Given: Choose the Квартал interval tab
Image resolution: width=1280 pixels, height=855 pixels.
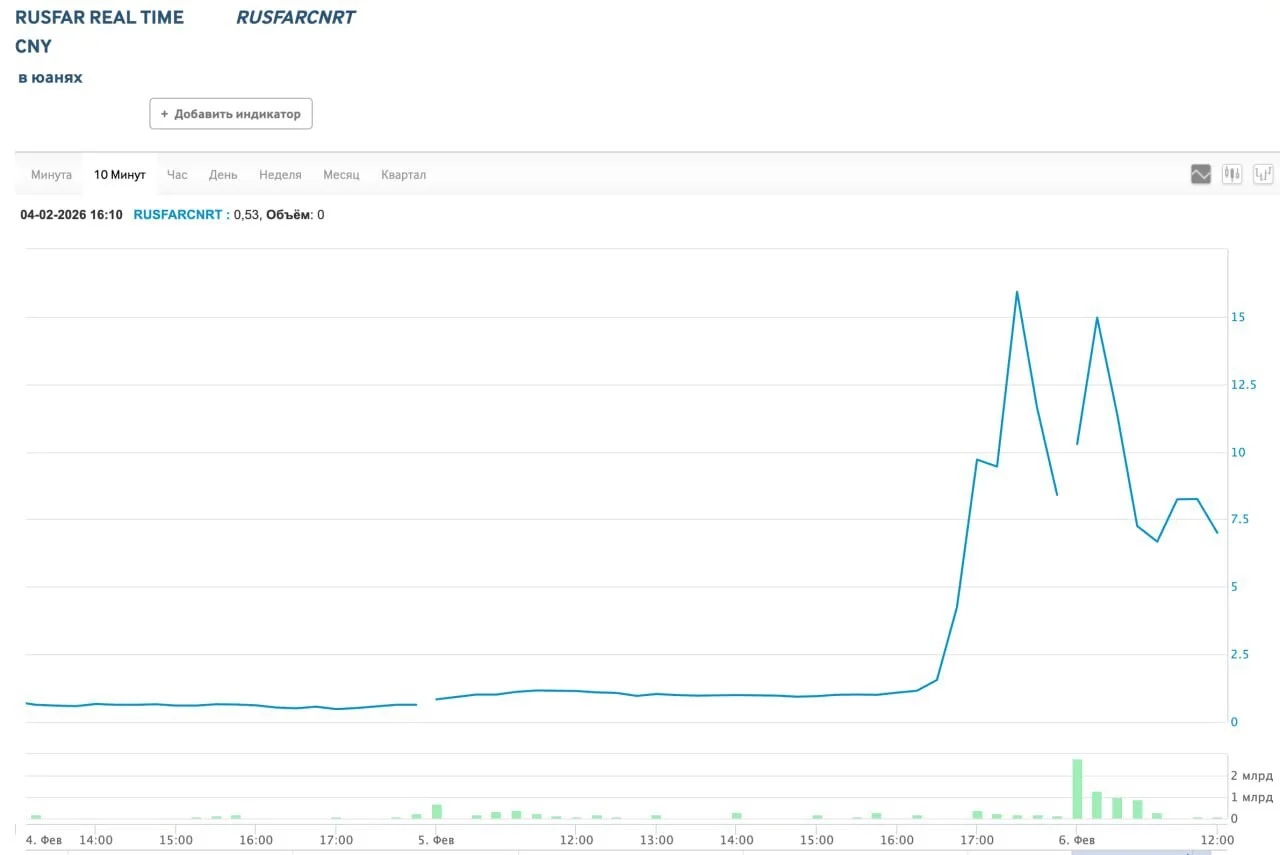Looking at the screenshot, I should (x=403, y=175).
